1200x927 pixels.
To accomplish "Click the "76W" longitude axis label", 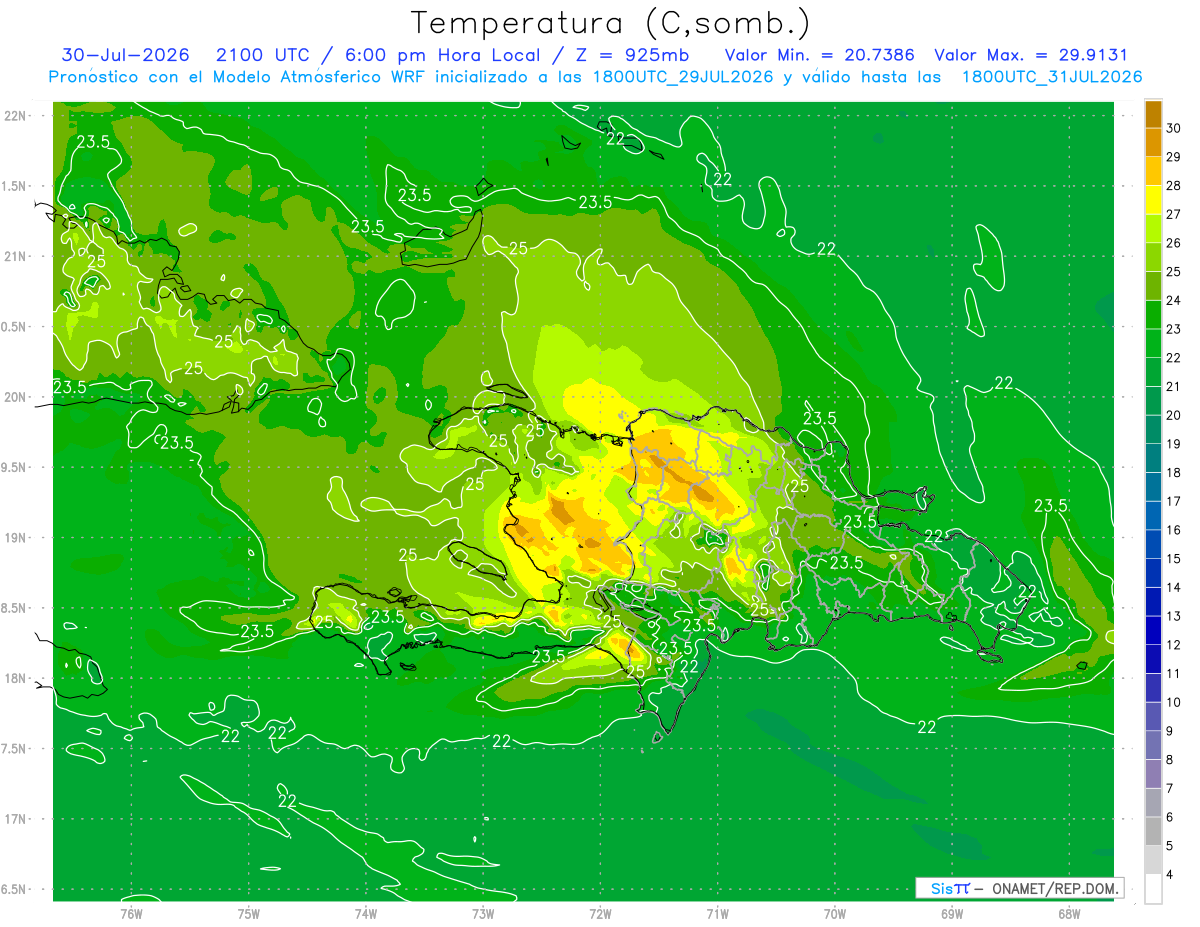I will coord(131,913).
